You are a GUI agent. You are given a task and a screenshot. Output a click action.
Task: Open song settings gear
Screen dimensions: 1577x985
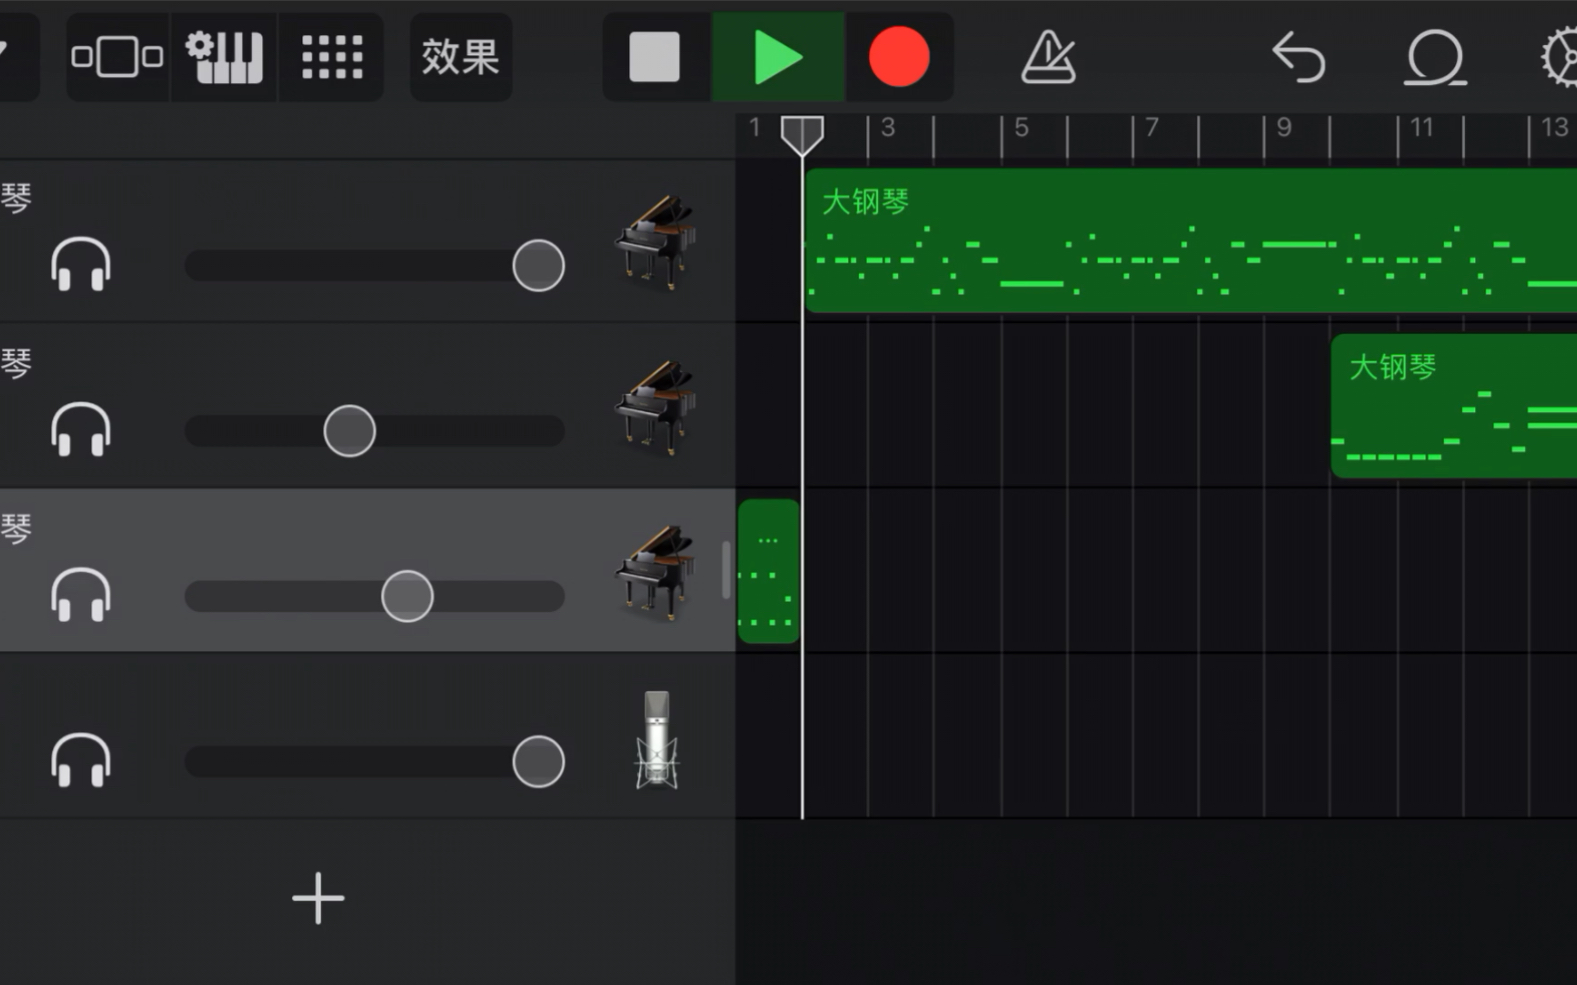[x=1560, y=57]
